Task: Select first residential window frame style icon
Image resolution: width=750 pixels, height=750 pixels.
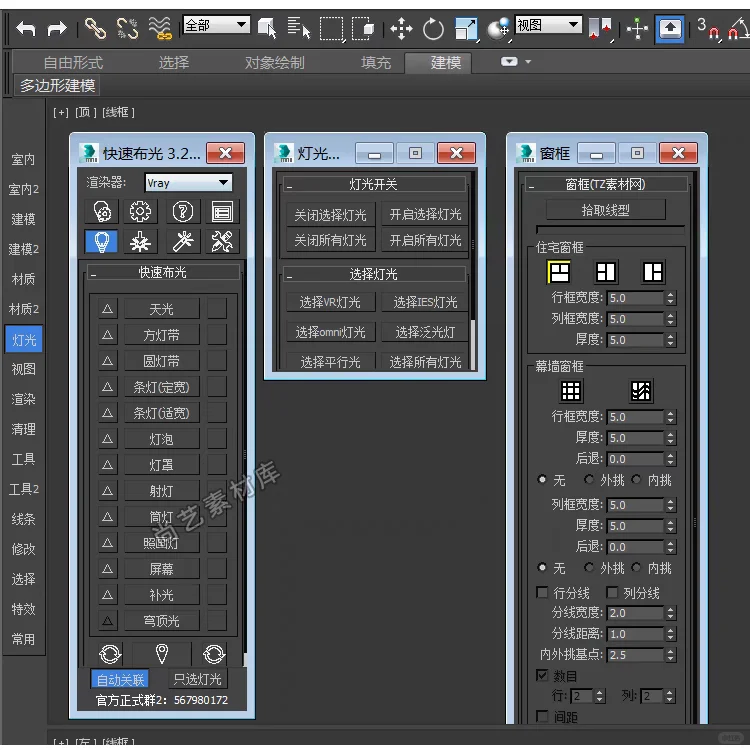Action: tap(558, 272)
